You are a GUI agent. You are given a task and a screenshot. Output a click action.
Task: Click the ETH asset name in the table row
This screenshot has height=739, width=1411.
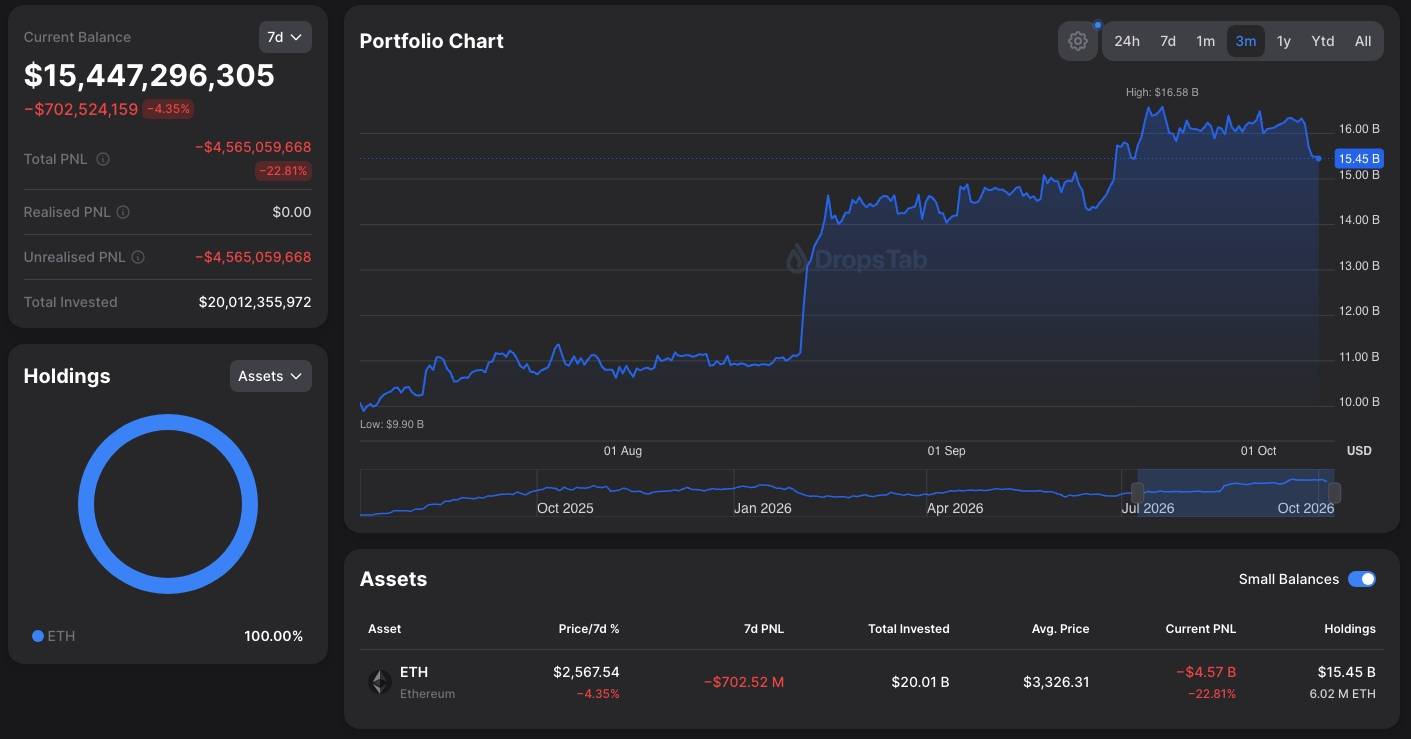(x=414, y=672)
